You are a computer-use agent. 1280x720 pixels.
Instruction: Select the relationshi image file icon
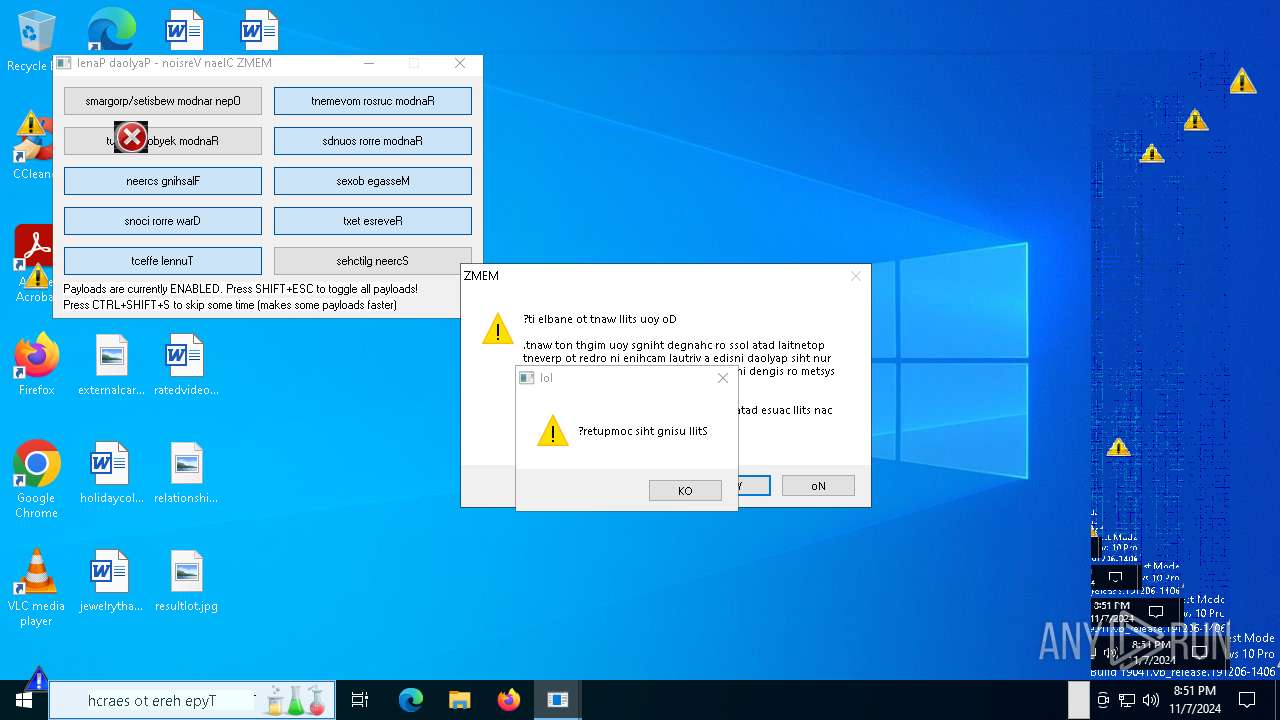pos(186,473)
